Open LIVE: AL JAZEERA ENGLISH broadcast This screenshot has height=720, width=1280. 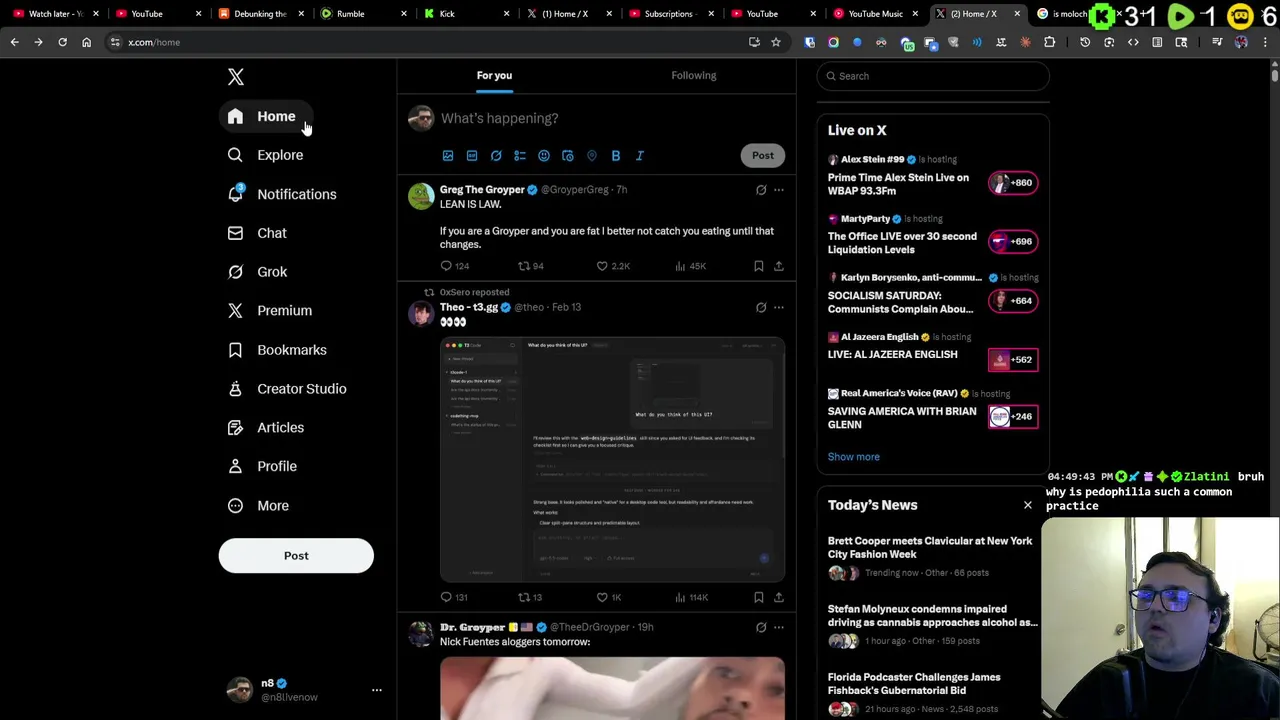933,354
